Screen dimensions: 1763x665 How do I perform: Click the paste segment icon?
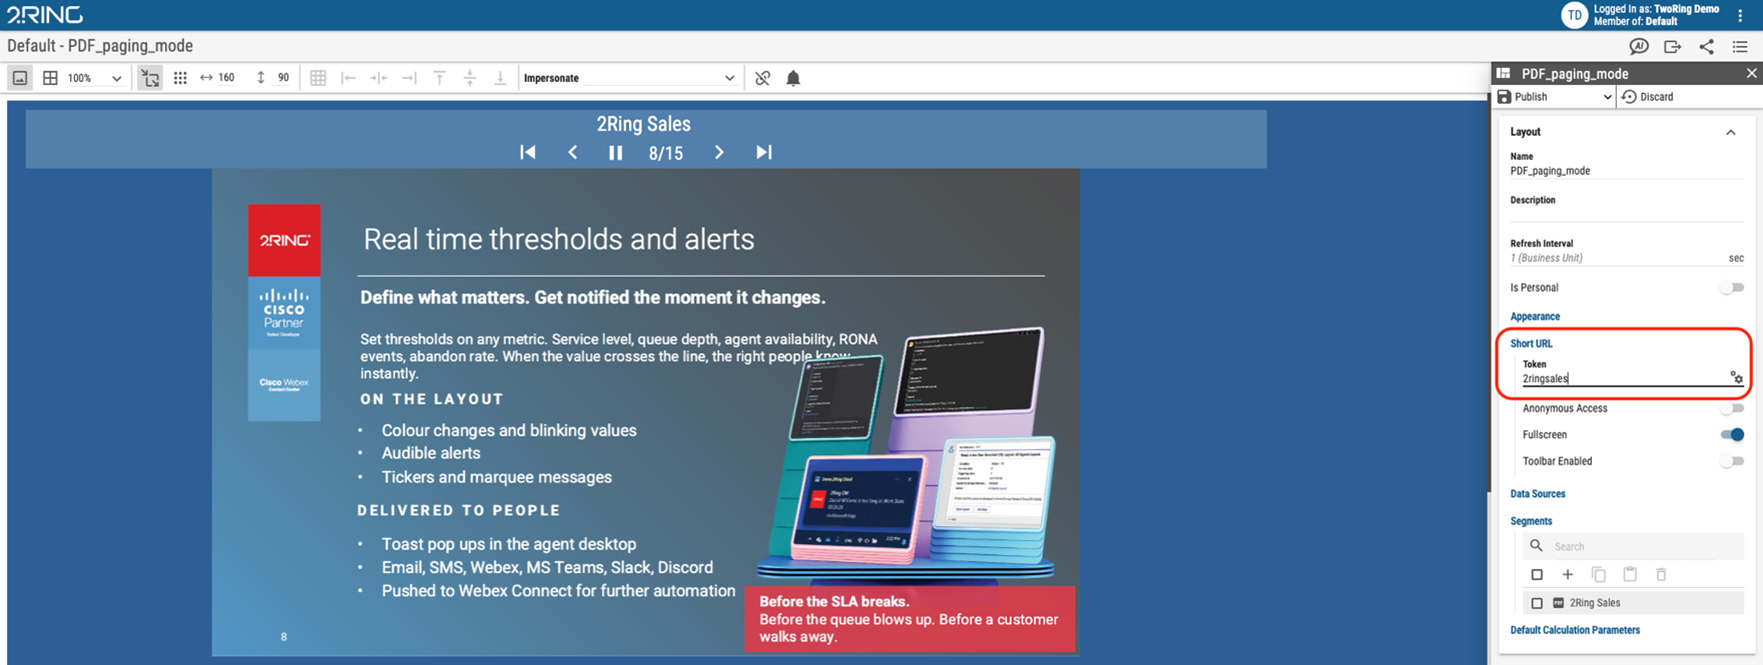pos(1630,575)
